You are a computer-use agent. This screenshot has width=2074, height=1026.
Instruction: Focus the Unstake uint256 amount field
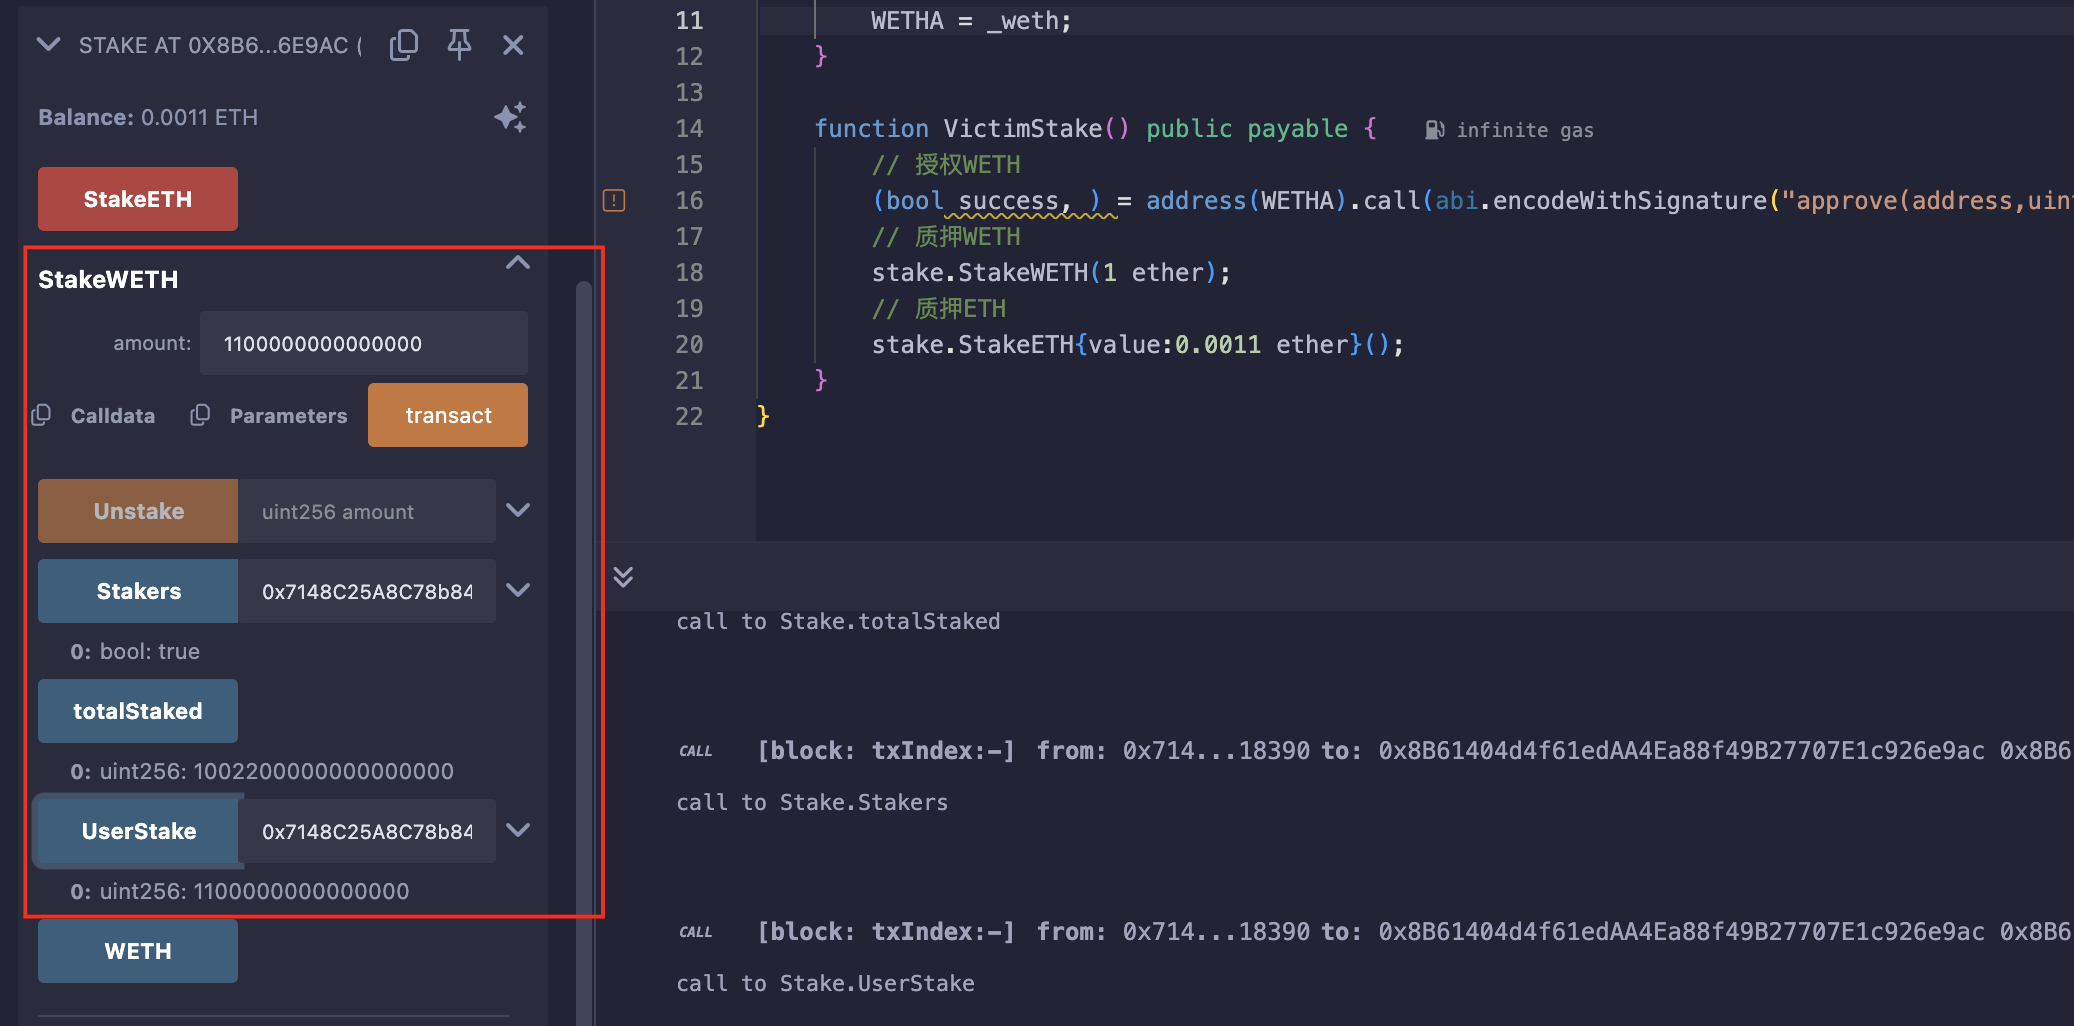367,511
